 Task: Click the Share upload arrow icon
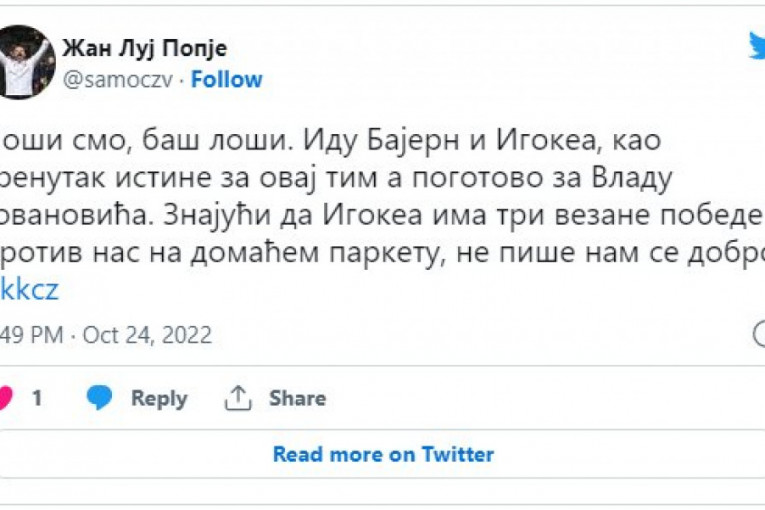[237, 398]
